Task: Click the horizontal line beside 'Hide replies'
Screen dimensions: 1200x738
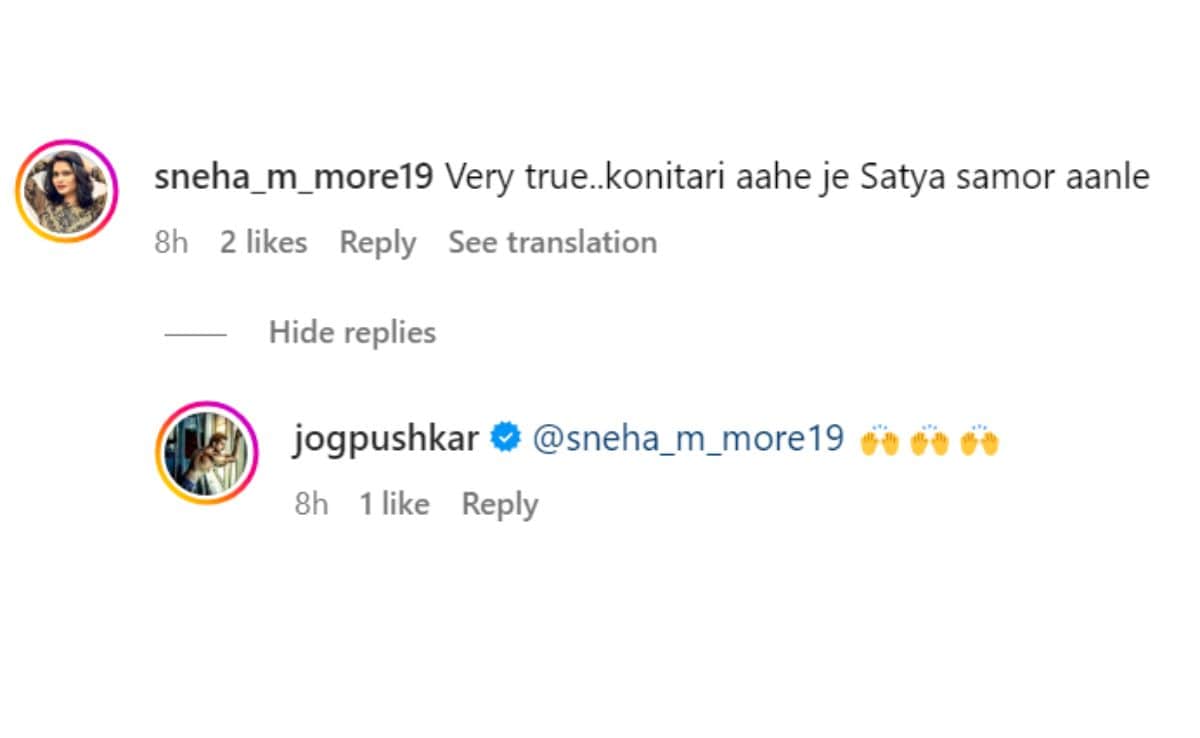Action: pos(195,333)
